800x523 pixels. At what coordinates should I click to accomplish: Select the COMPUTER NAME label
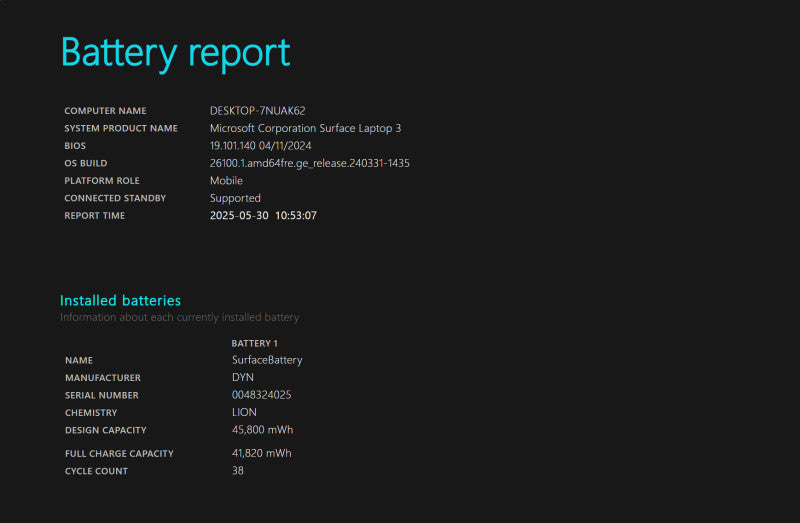click(x=105, y=111)
